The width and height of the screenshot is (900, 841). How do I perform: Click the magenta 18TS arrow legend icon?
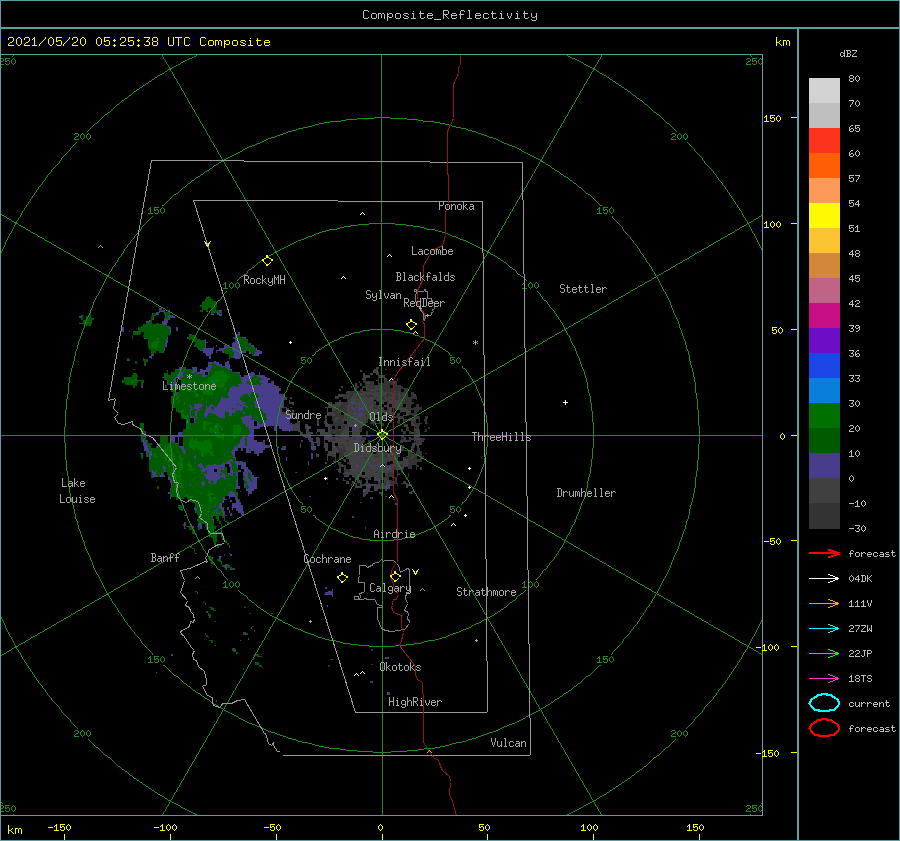tap(824, 679)
